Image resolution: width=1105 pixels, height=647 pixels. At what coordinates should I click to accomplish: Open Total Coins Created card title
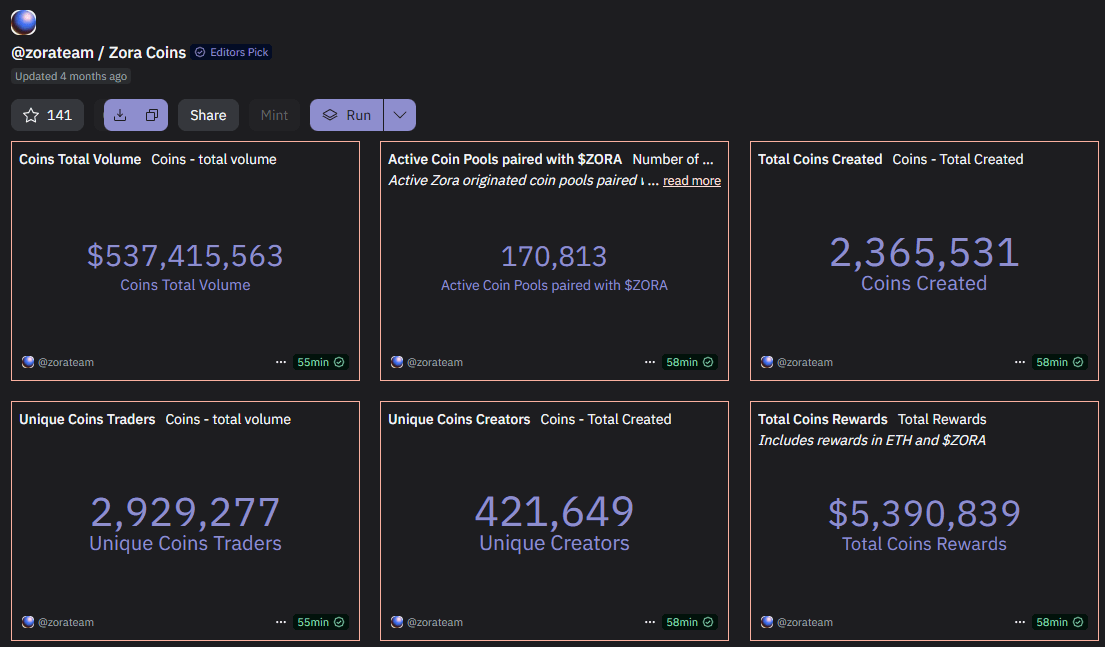[820, 159]
